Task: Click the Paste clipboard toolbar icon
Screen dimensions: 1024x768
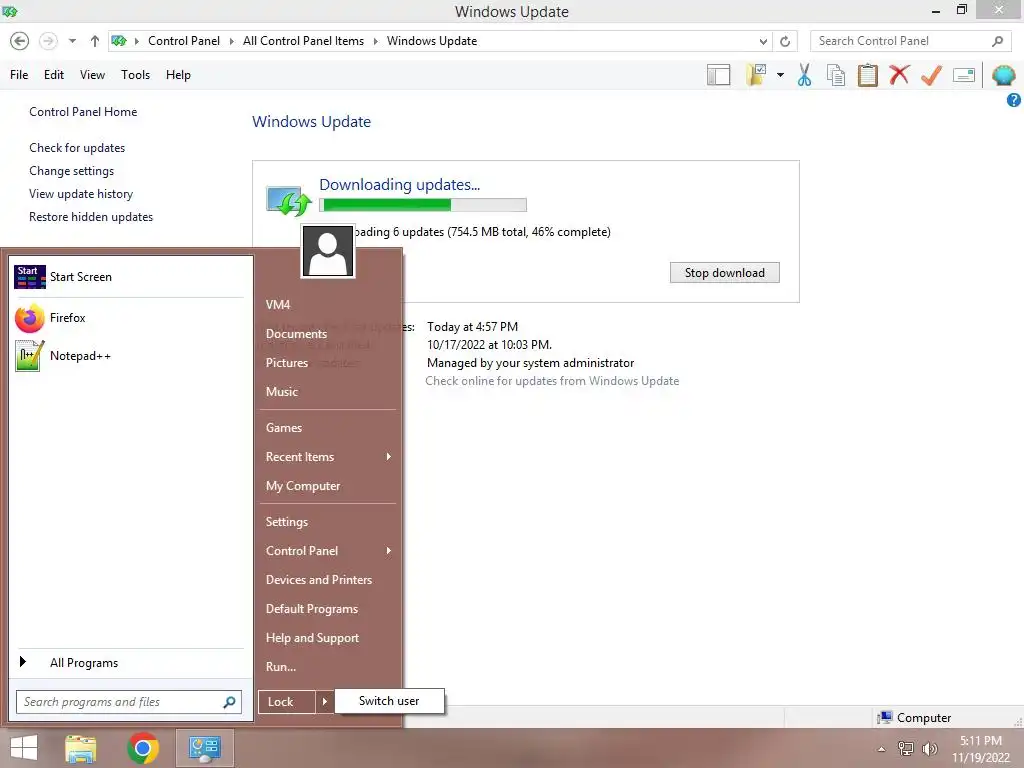Action: [867, 75]
